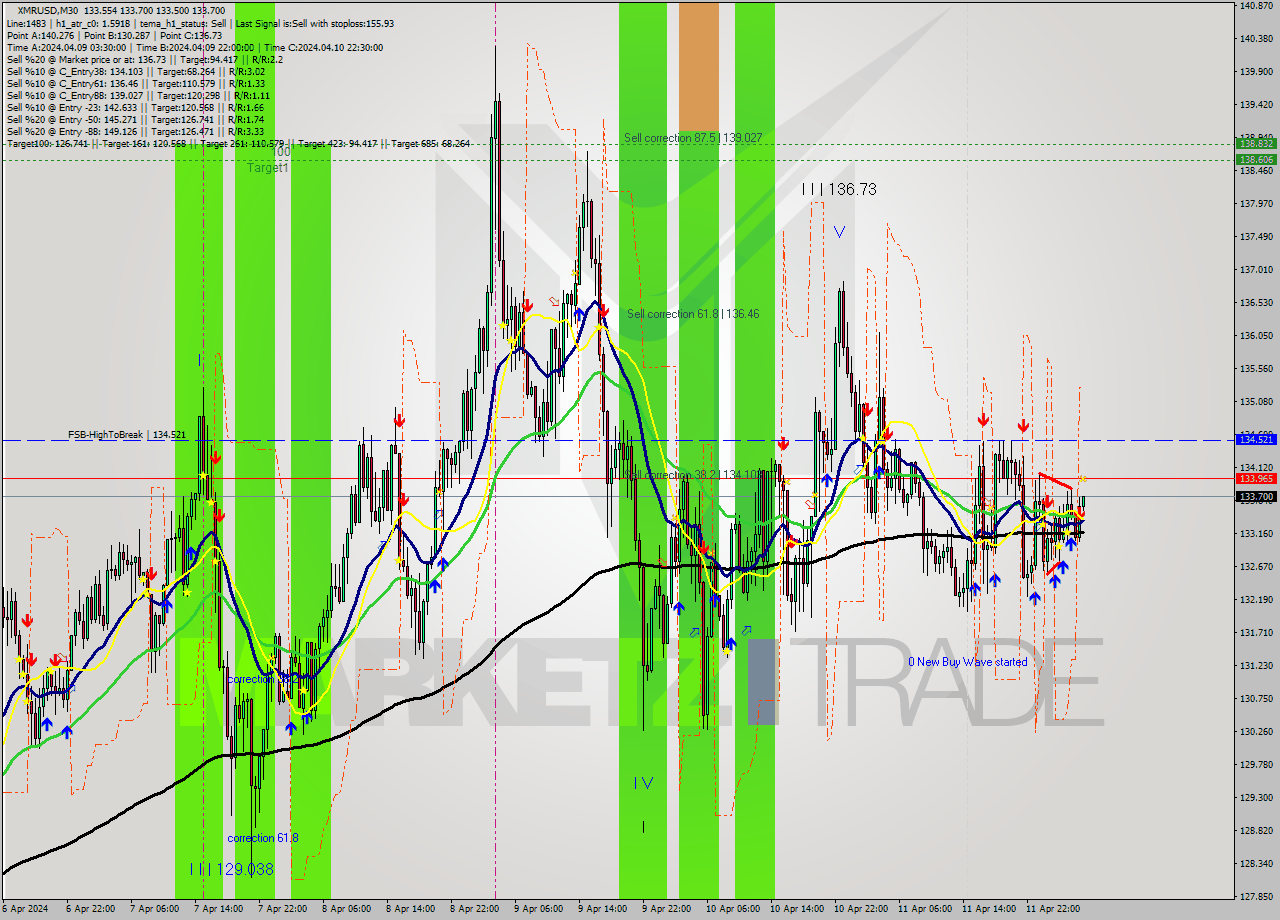
Task: Click the '11 Apr 06:00' time label
Action: coord(925,909)
